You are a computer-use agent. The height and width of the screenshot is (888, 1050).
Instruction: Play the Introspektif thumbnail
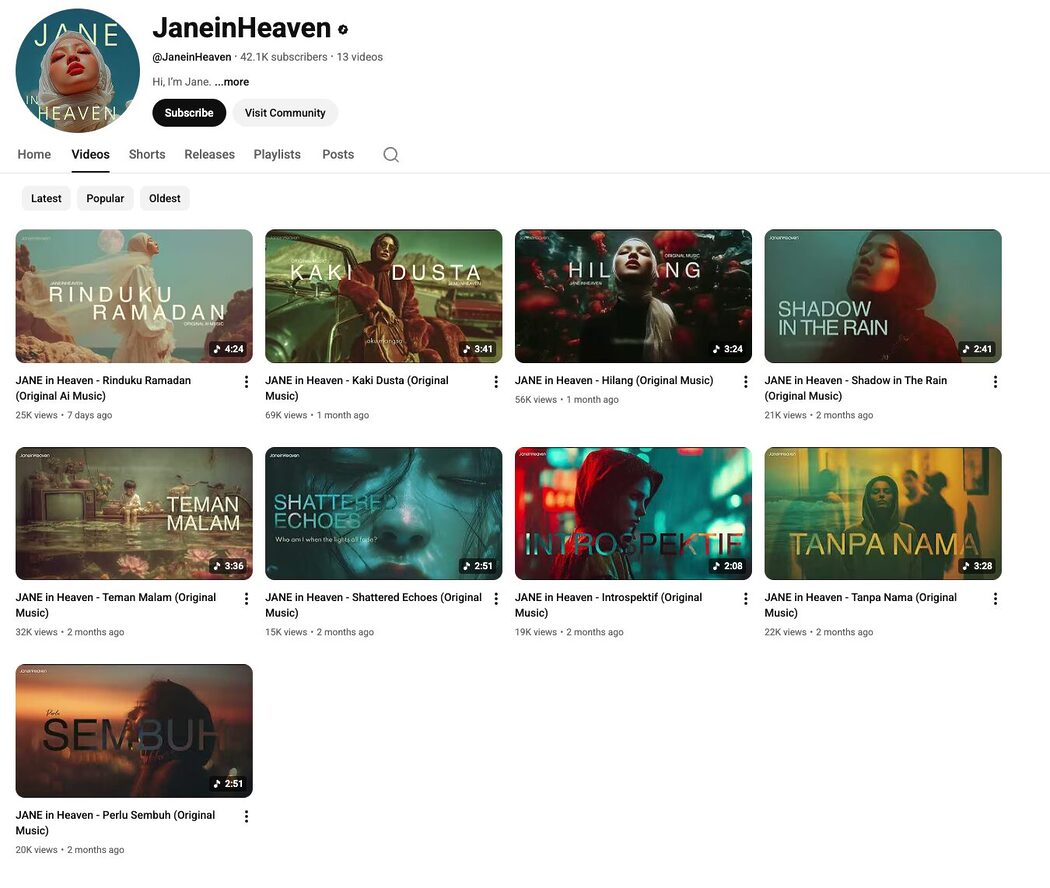(x=633, y=514)
